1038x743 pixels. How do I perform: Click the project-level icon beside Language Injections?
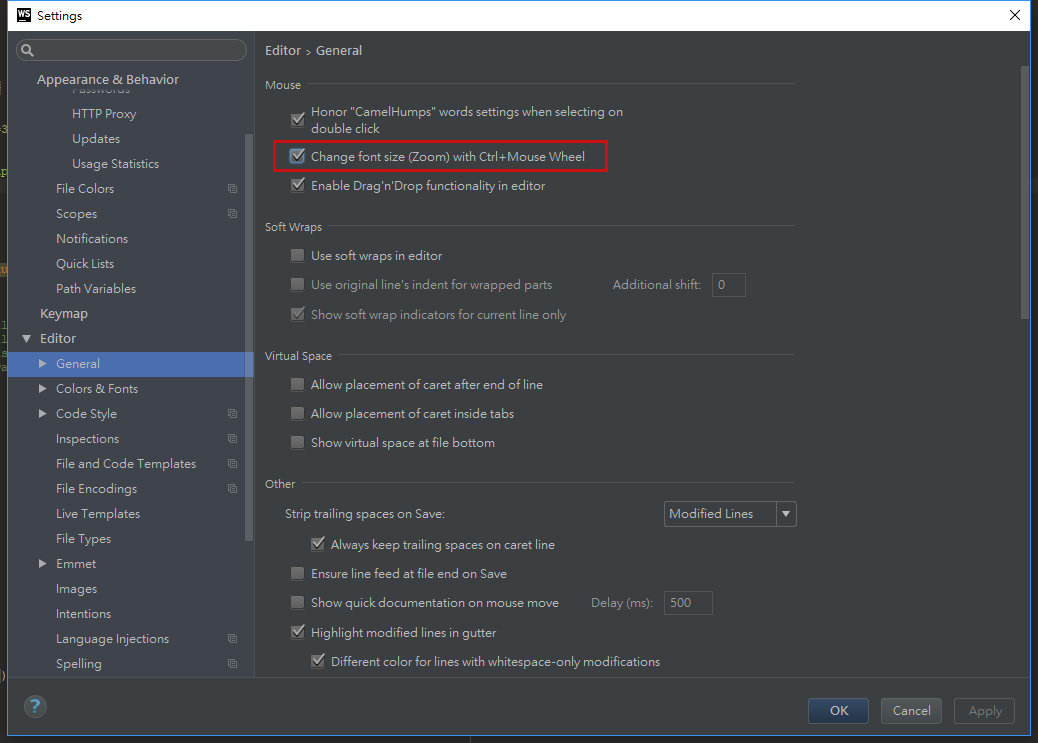coord(232,639)
